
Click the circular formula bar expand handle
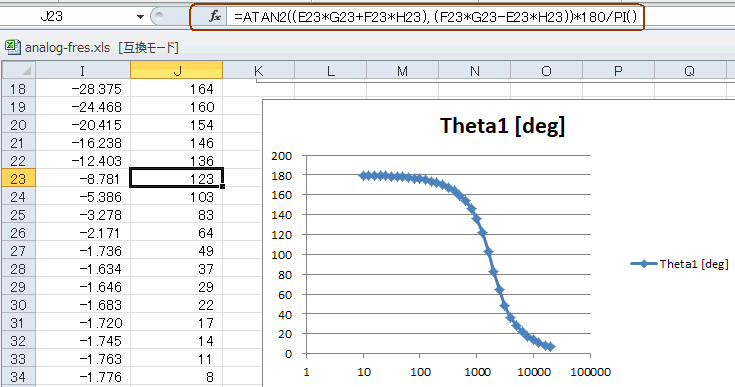[159, 17]
